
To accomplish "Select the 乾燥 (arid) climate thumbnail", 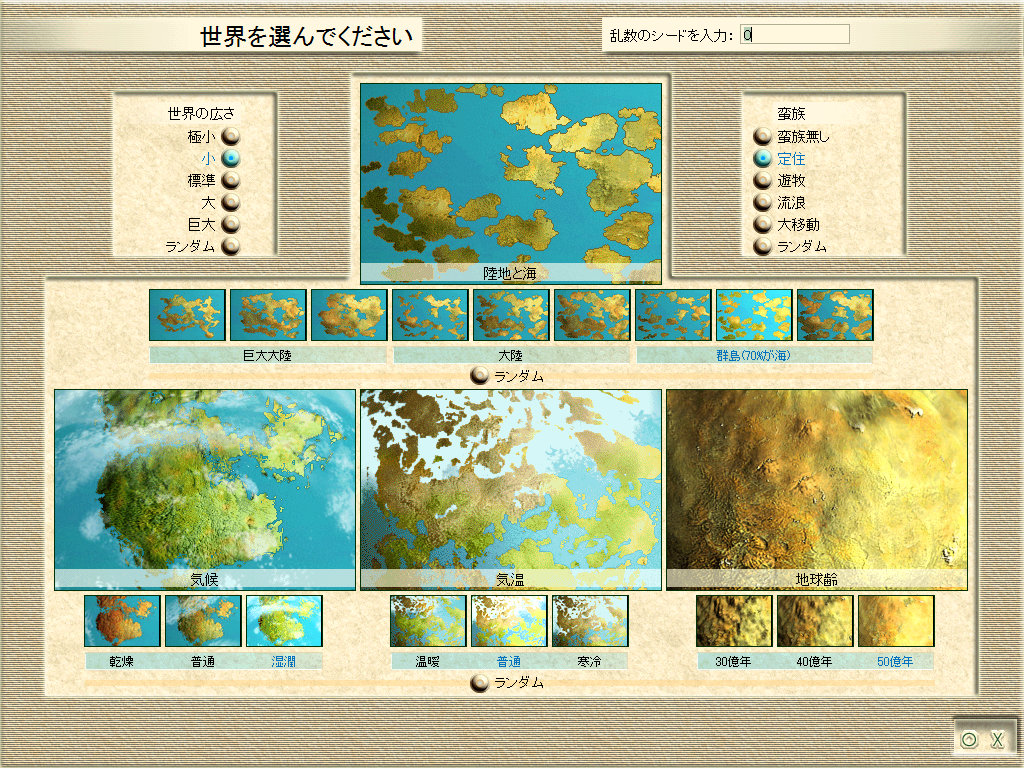I will (122, 621).
